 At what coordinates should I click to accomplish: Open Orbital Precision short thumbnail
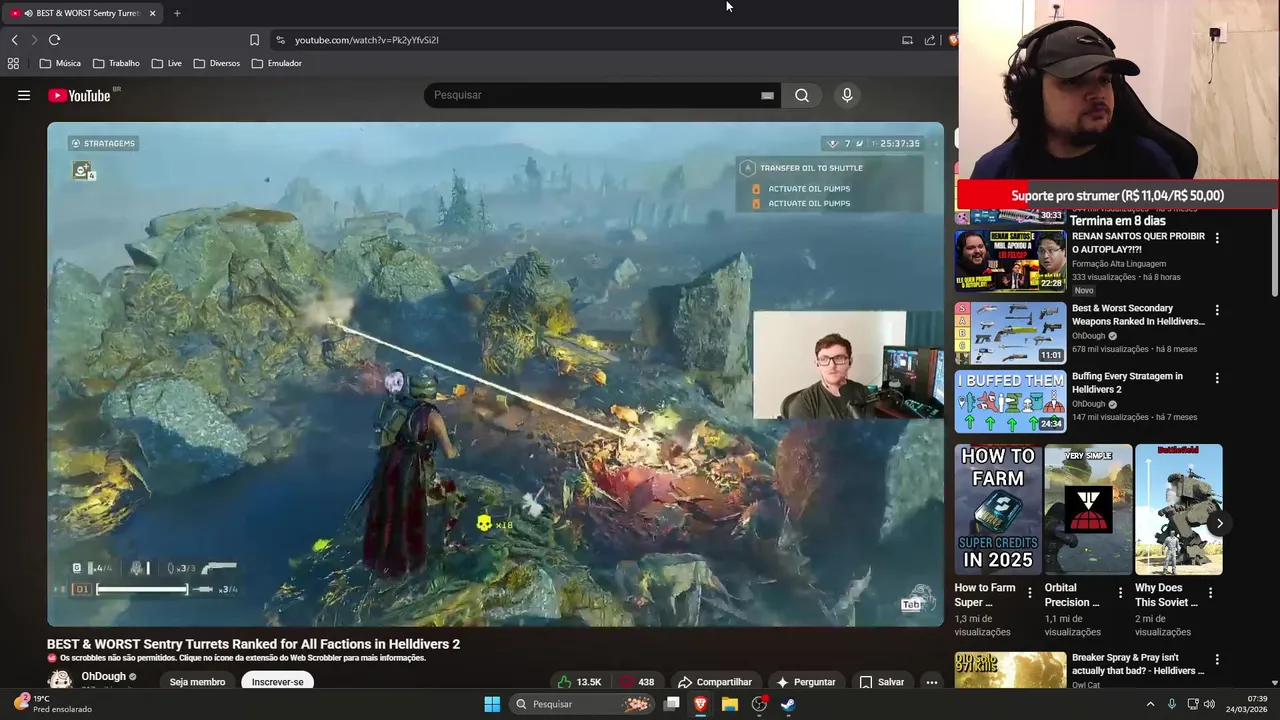click(x=1088, y=510)
